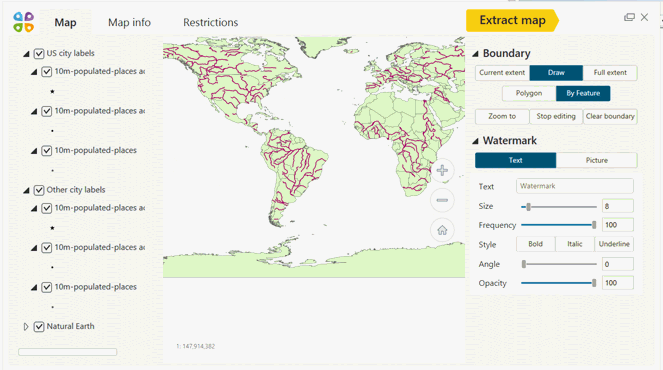The image size is (663, 370).
Task: Toggle Underline watermark style
Action: [x=614, y=244]
